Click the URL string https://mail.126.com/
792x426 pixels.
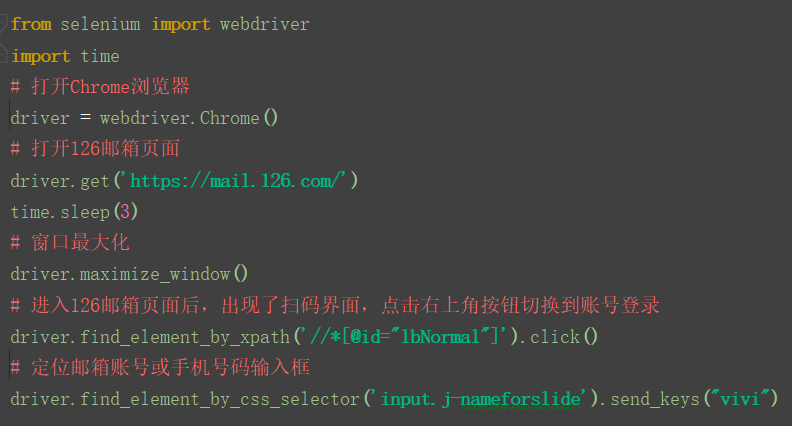[236, 180]
